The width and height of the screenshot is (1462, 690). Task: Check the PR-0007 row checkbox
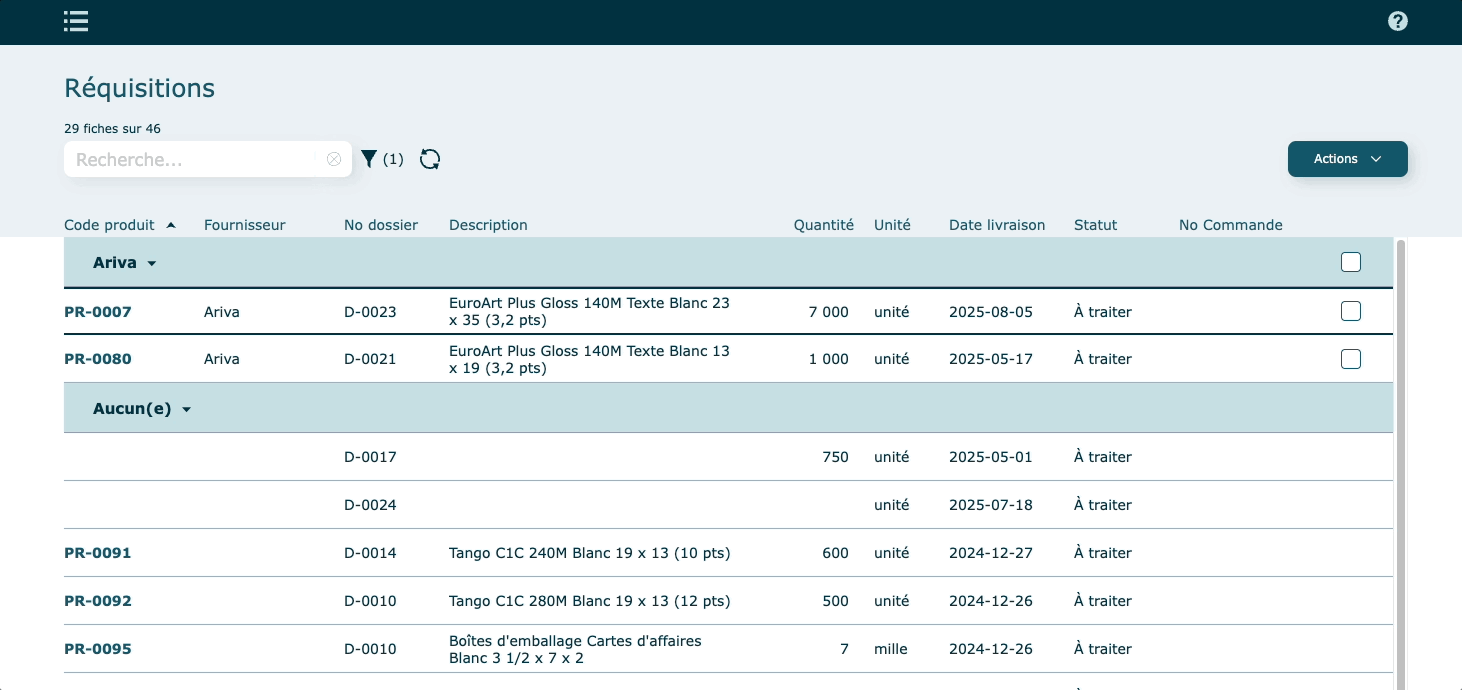[1350, 311]
